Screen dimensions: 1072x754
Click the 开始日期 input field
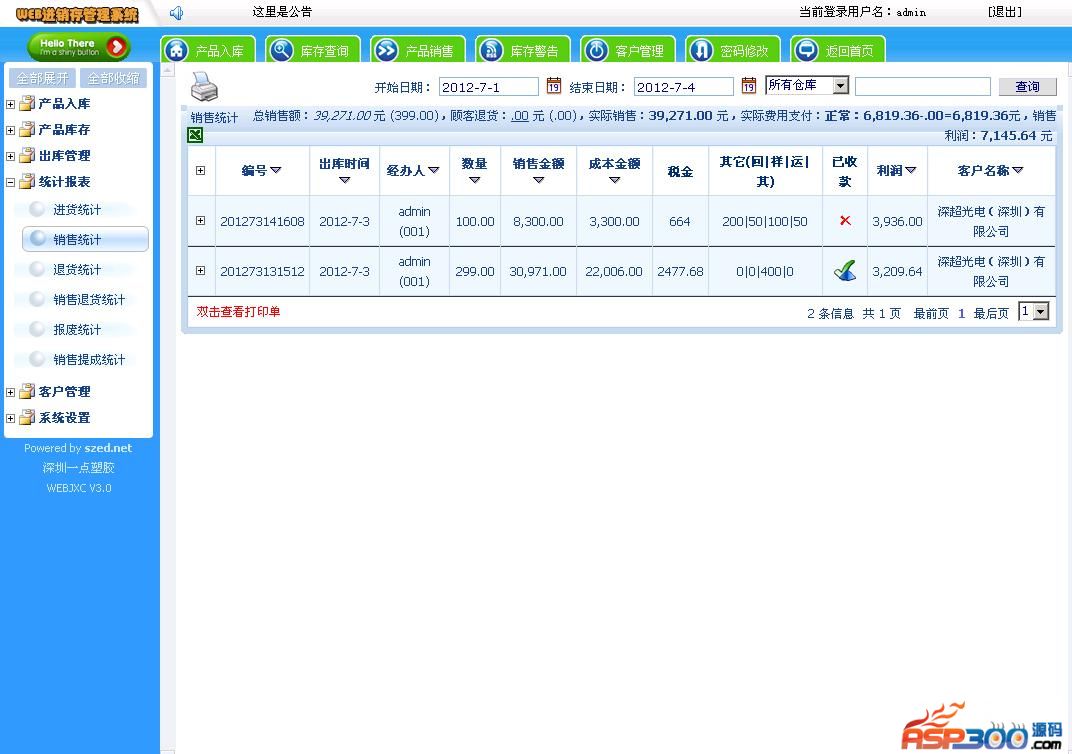(x=488, y=86)
